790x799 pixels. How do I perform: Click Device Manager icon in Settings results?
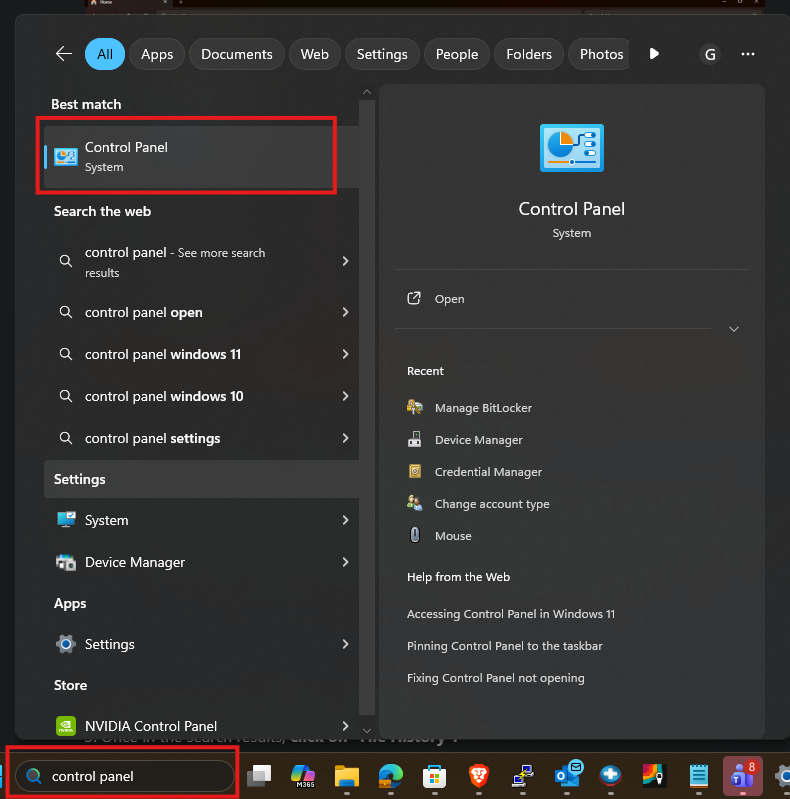coord(66,562)
